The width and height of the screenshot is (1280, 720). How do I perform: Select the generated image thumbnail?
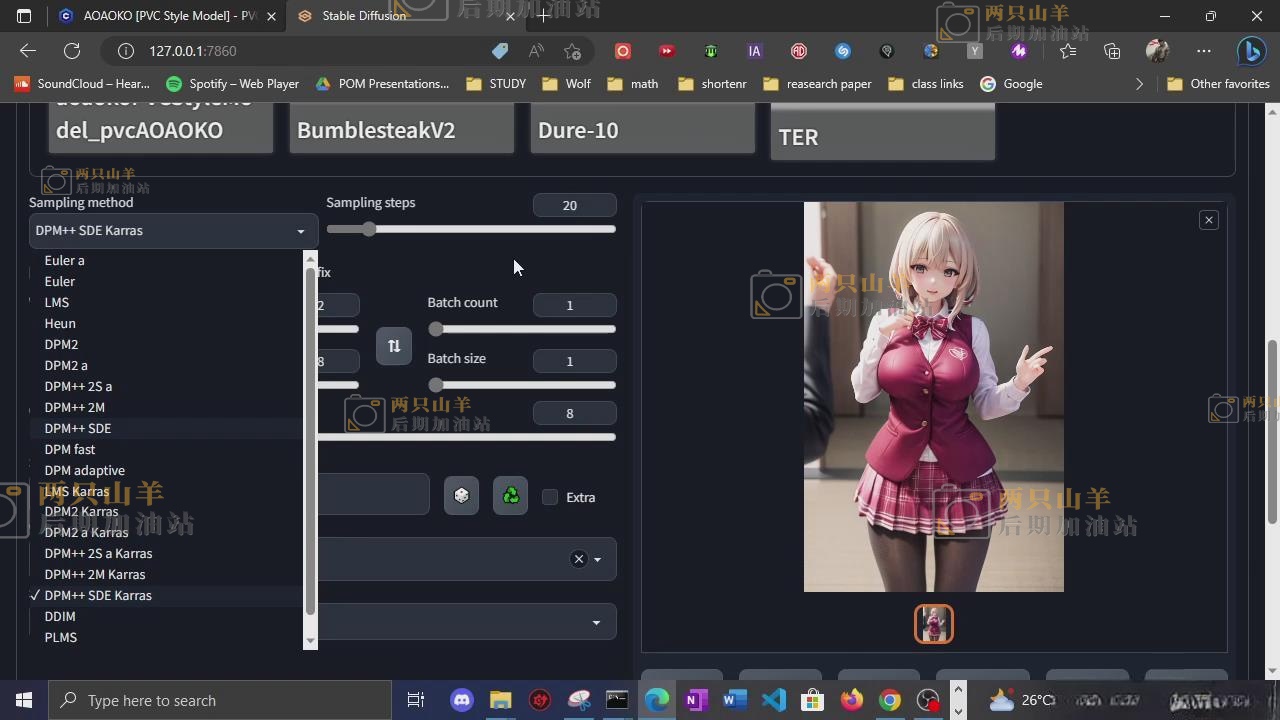click(933, 624)
